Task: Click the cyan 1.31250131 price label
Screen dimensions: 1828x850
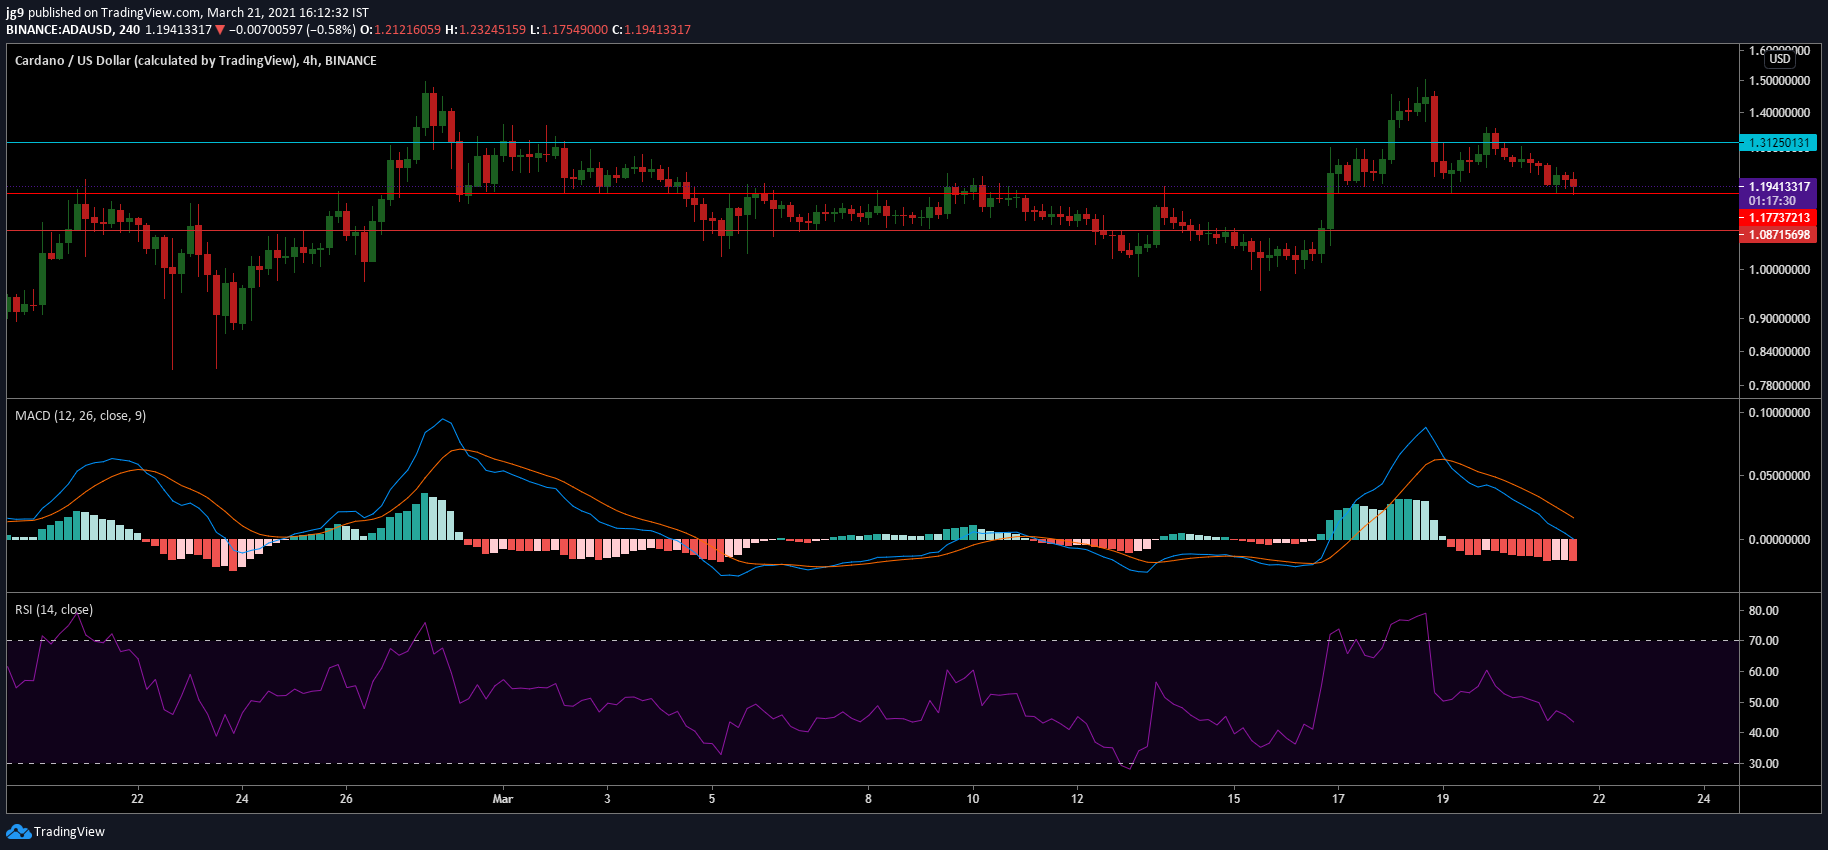Action: coord(1779,143)
